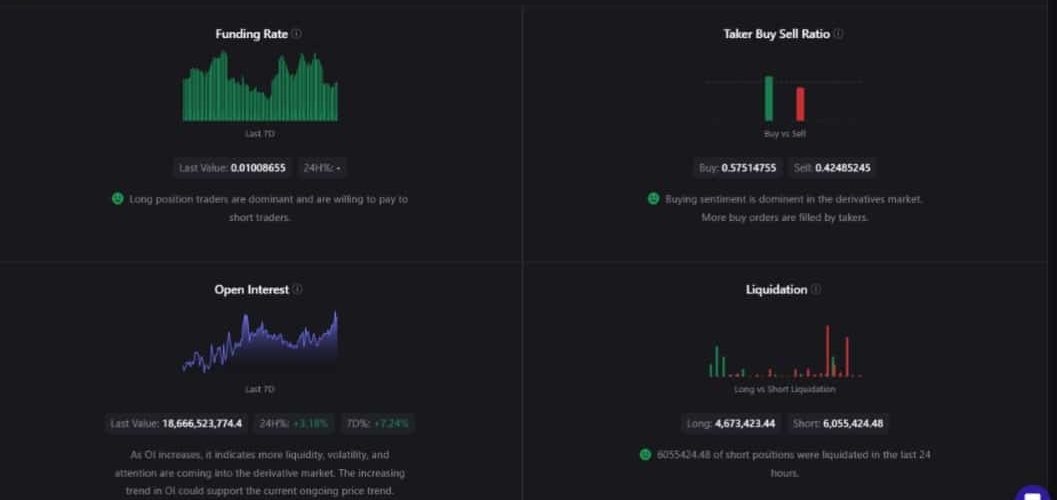Image resolution: width=1057 pixels, height=500 pixels.
Task: Click the Funding Rate 24H% value chip
Action: pos(322,168)
